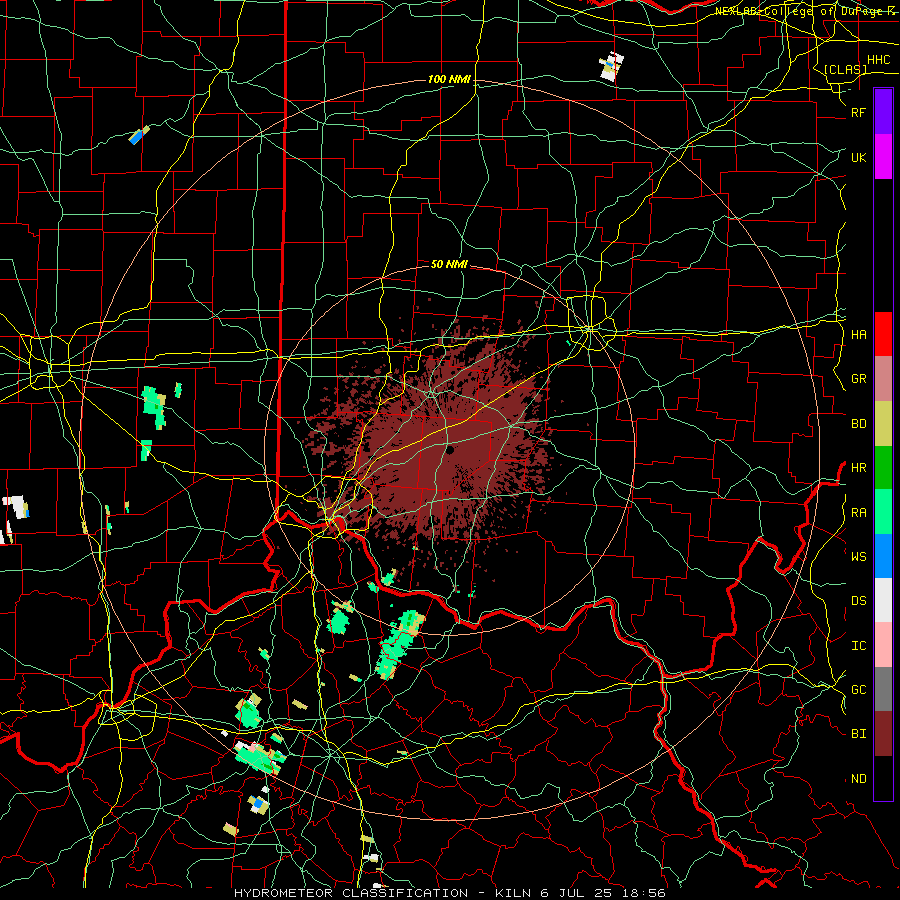The image size is (900, 900).
Task: Click the "BD" legend label
Action: pyautogui.click(x=858, y=424)
